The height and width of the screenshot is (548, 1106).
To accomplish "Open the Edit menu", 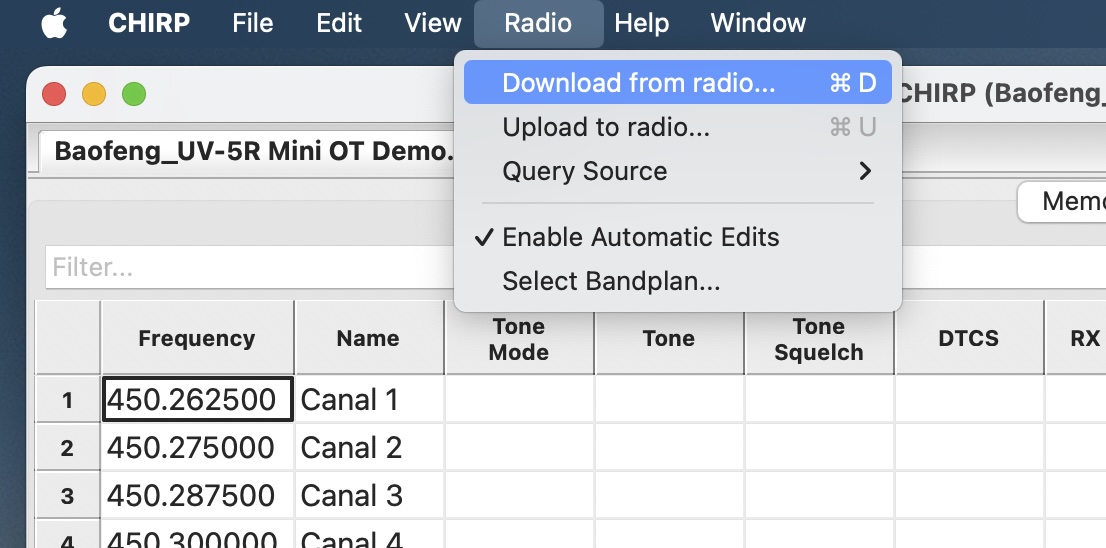I will point(339,23).
